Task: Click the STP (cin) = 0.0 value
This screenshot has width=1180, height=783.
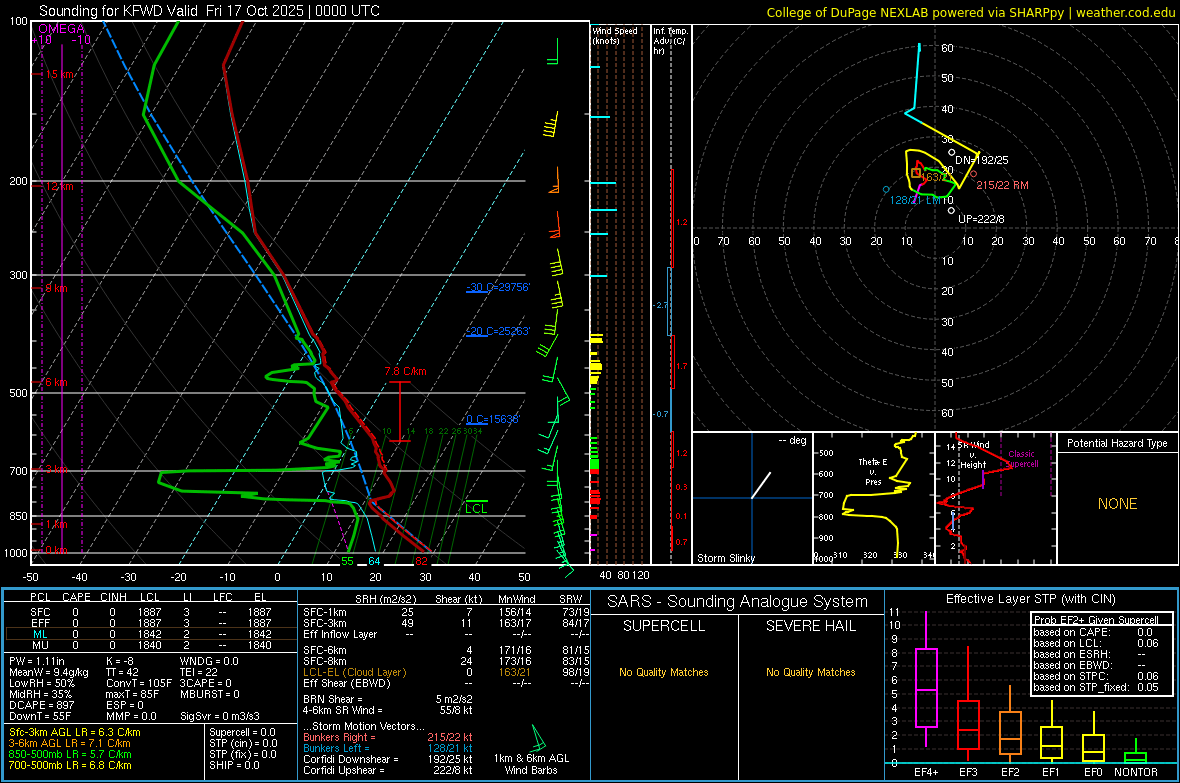Action: (x=243, y=743)
